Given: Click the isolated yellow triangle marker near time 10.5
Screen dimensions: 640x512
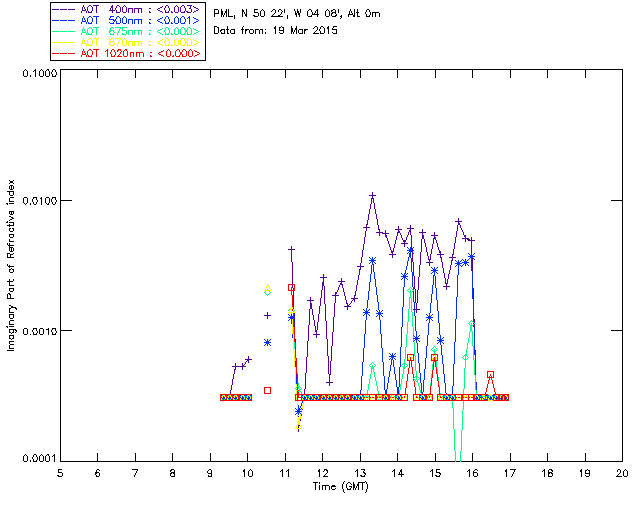Looking at the screenshot, I should point(267,287).
